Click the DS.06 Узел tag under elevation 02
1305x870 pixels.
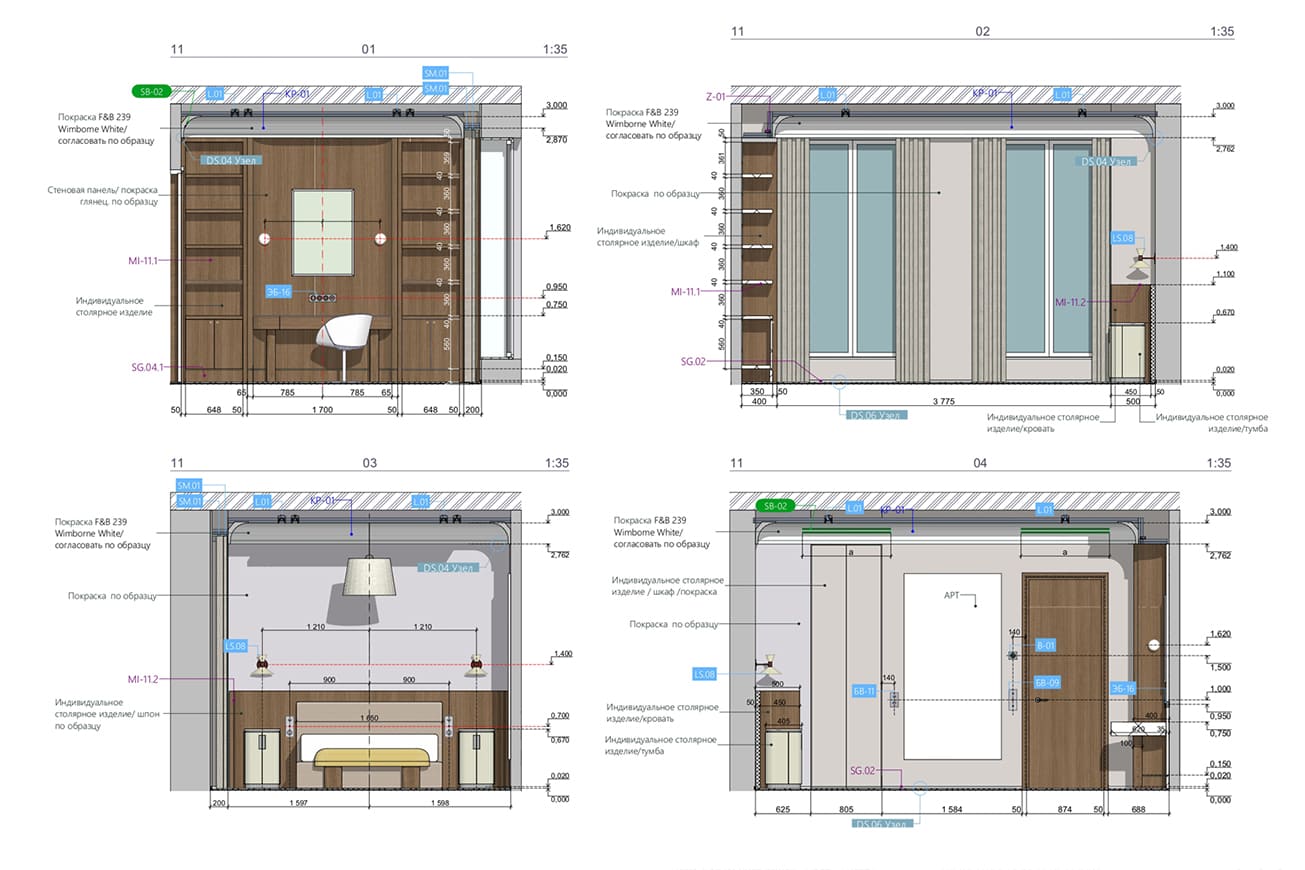tap(876, 415)
